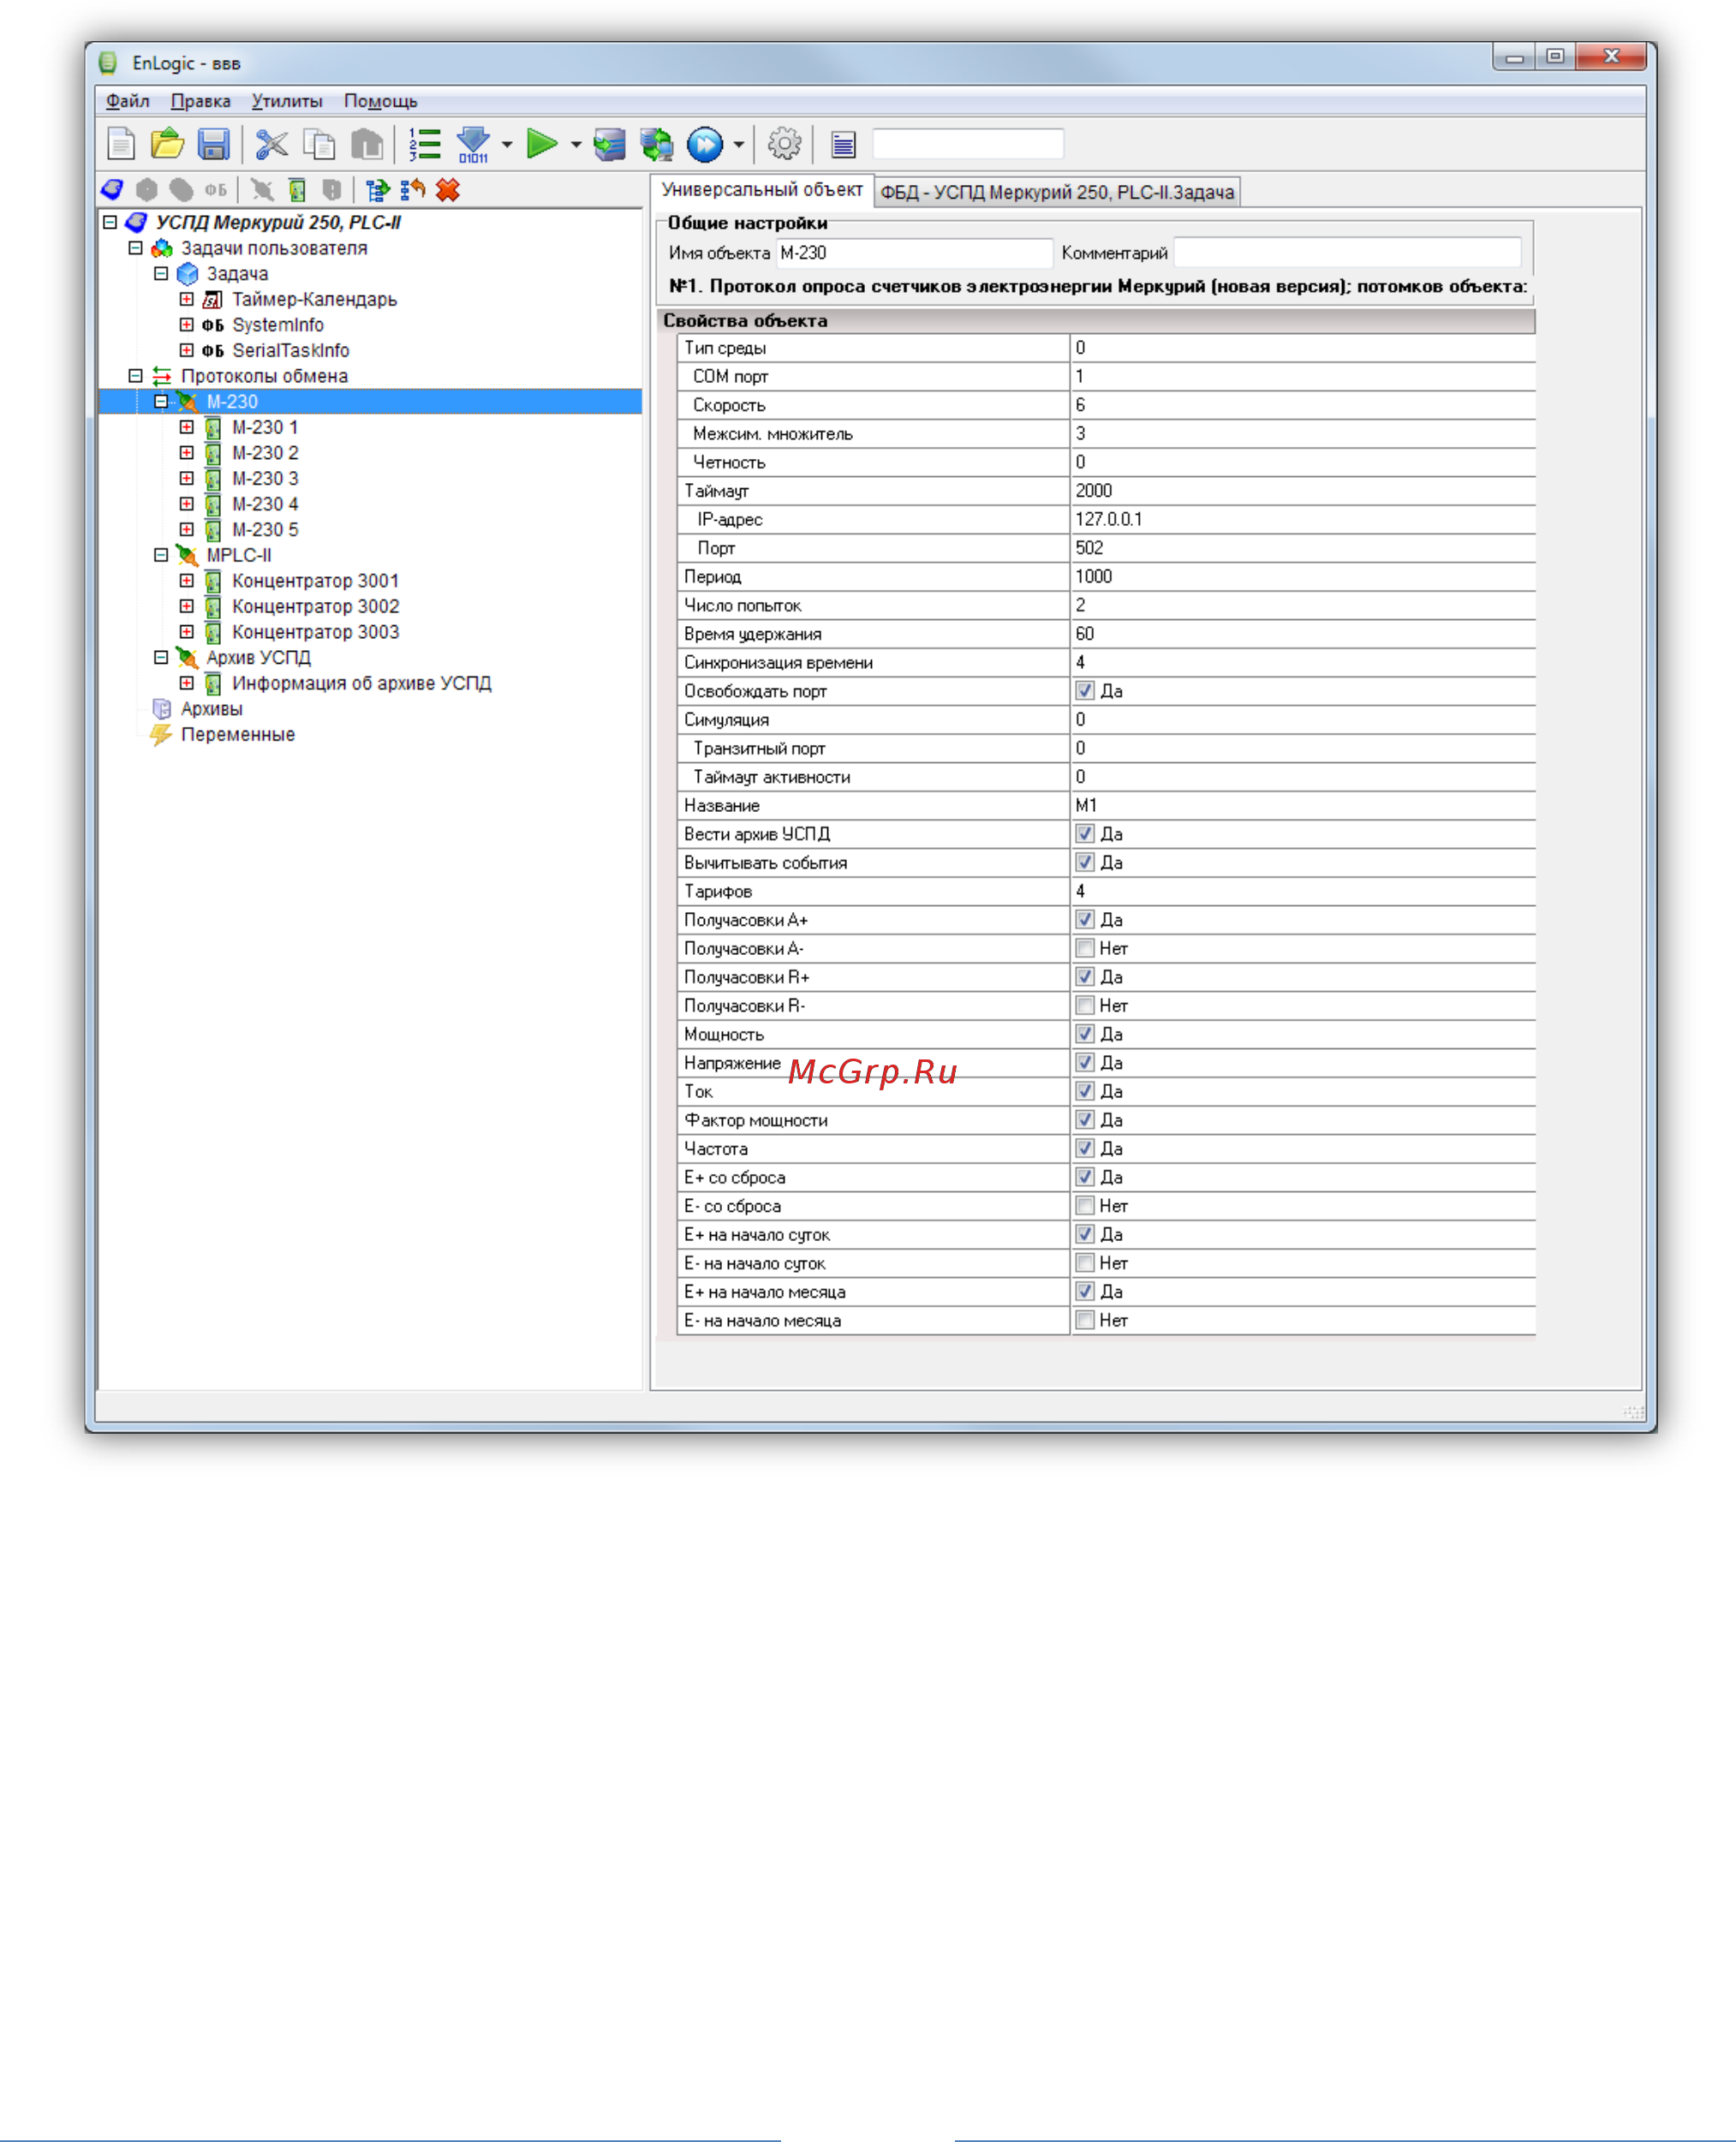
Task: Switch to ФБД - УСПД Меркурий 250 tab
Action: coord(1057,192)
